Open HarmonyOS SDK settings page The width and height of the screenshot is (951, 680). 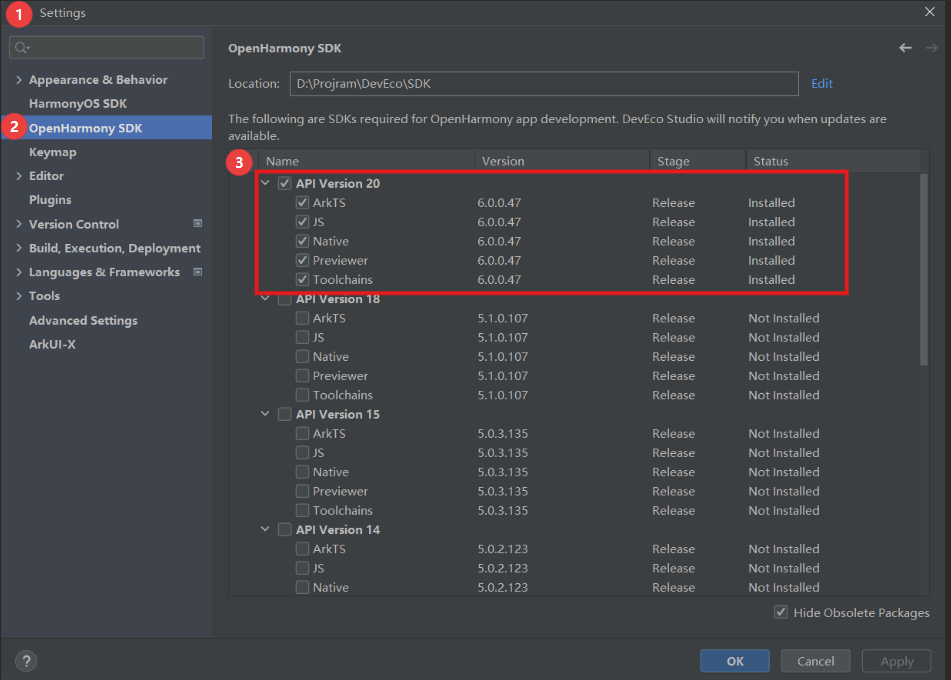(78, 104)
